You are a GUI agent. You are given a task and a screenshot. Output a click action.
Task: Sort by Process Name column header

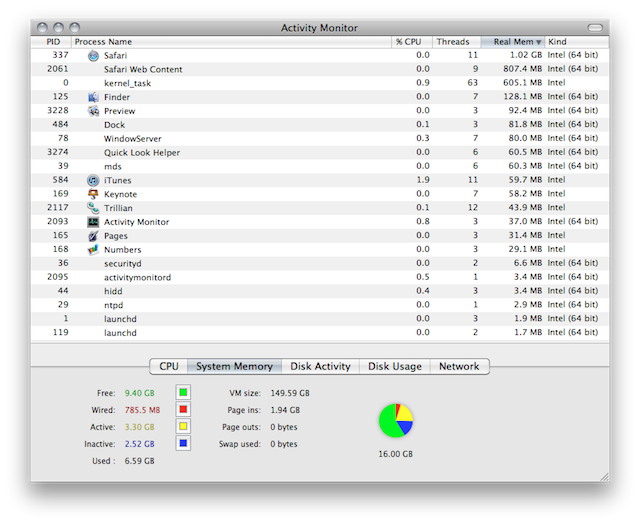coord(231,42)
